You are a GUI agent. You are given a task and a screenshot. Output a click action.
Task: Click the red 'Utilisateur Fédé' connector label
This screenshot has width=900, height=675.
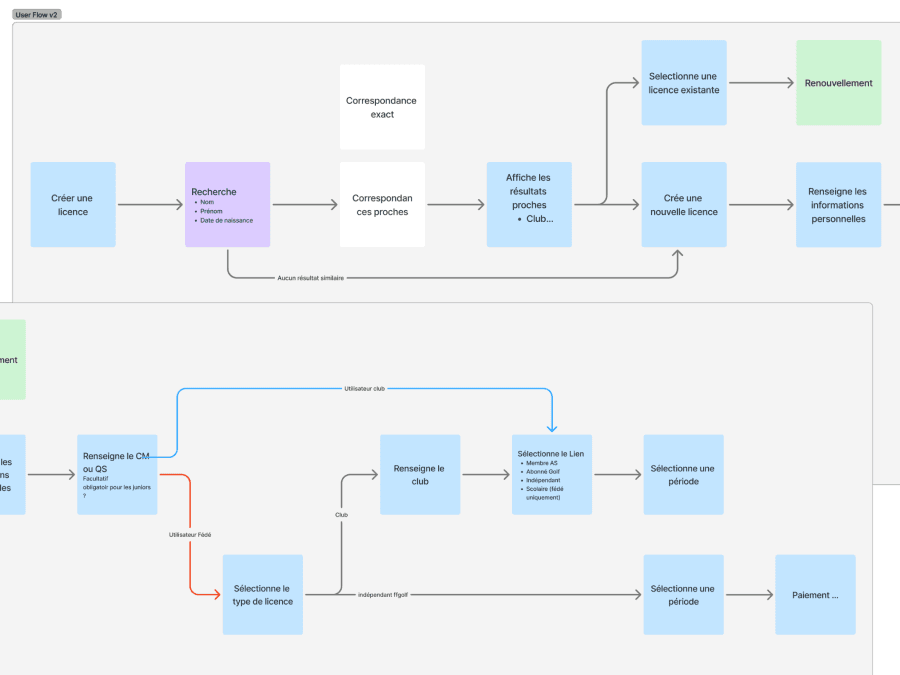188,535
